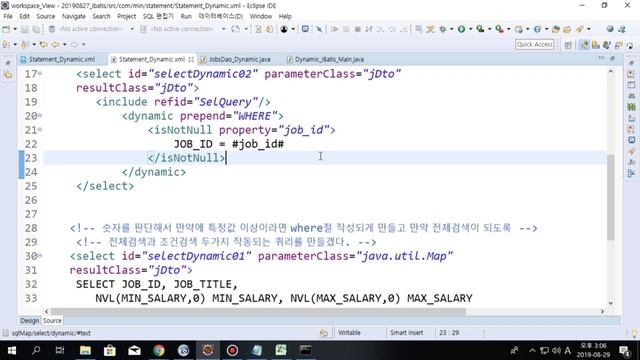Expand the Debug button dropdown arrow
Image resolution: width=640 pixels, height=360 pixels.
click(x=451, y=29)
